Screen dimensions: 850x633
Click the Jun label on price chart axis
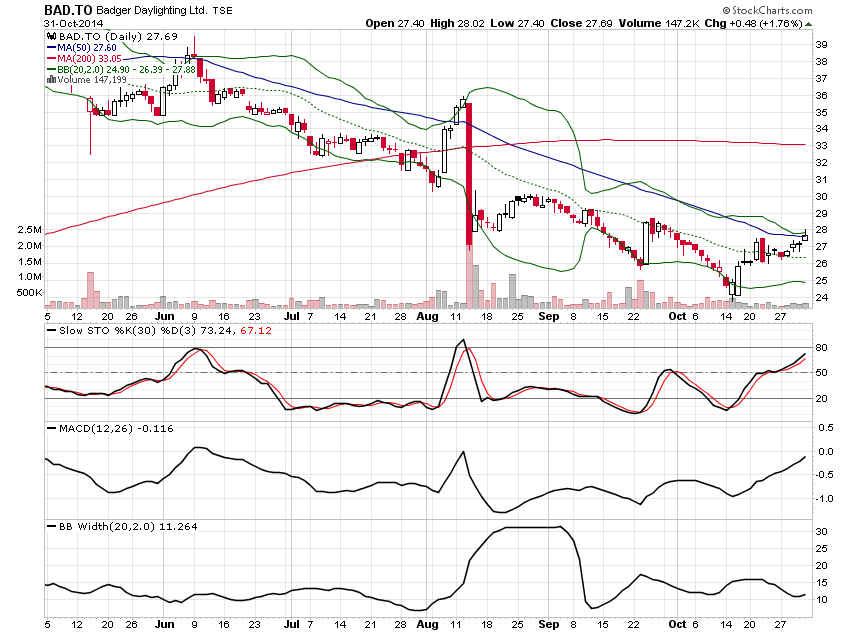[165, 316]
